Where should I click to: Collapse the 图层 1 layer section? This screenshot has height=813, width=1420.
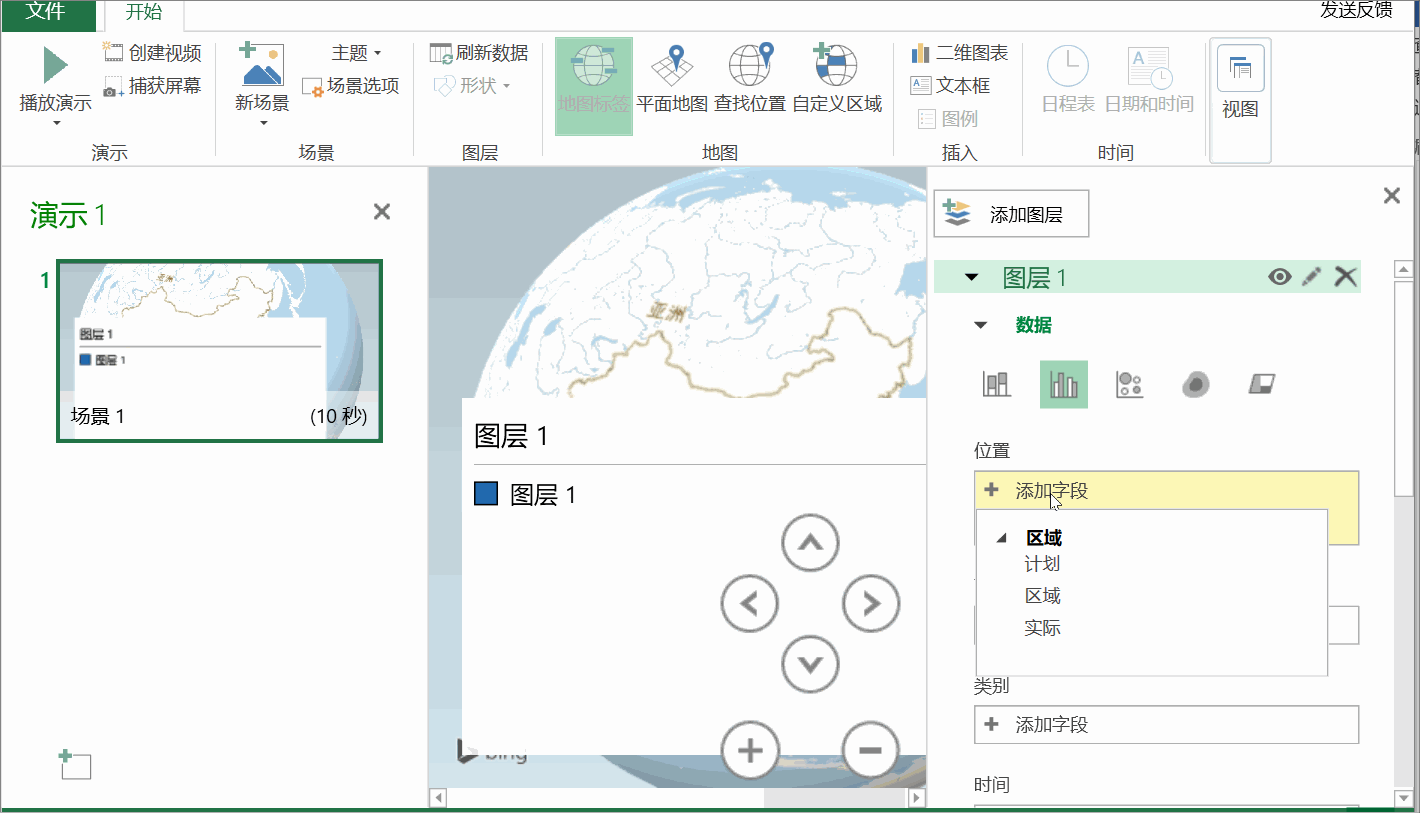tap(971, 278)
